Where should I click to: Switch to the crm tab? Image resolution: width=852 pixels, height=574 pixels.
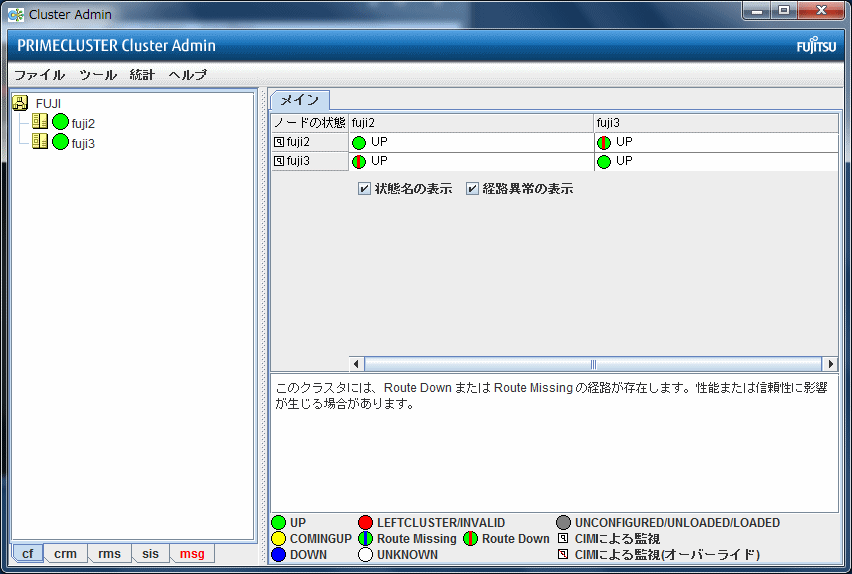pos(65,553)
